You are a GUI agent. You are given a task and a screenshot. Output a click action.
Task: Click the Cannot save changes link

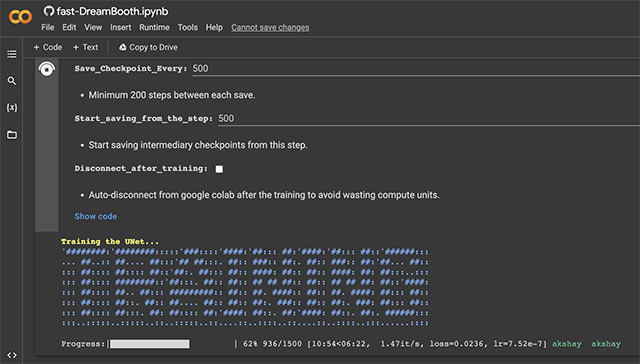pos(270,27)
